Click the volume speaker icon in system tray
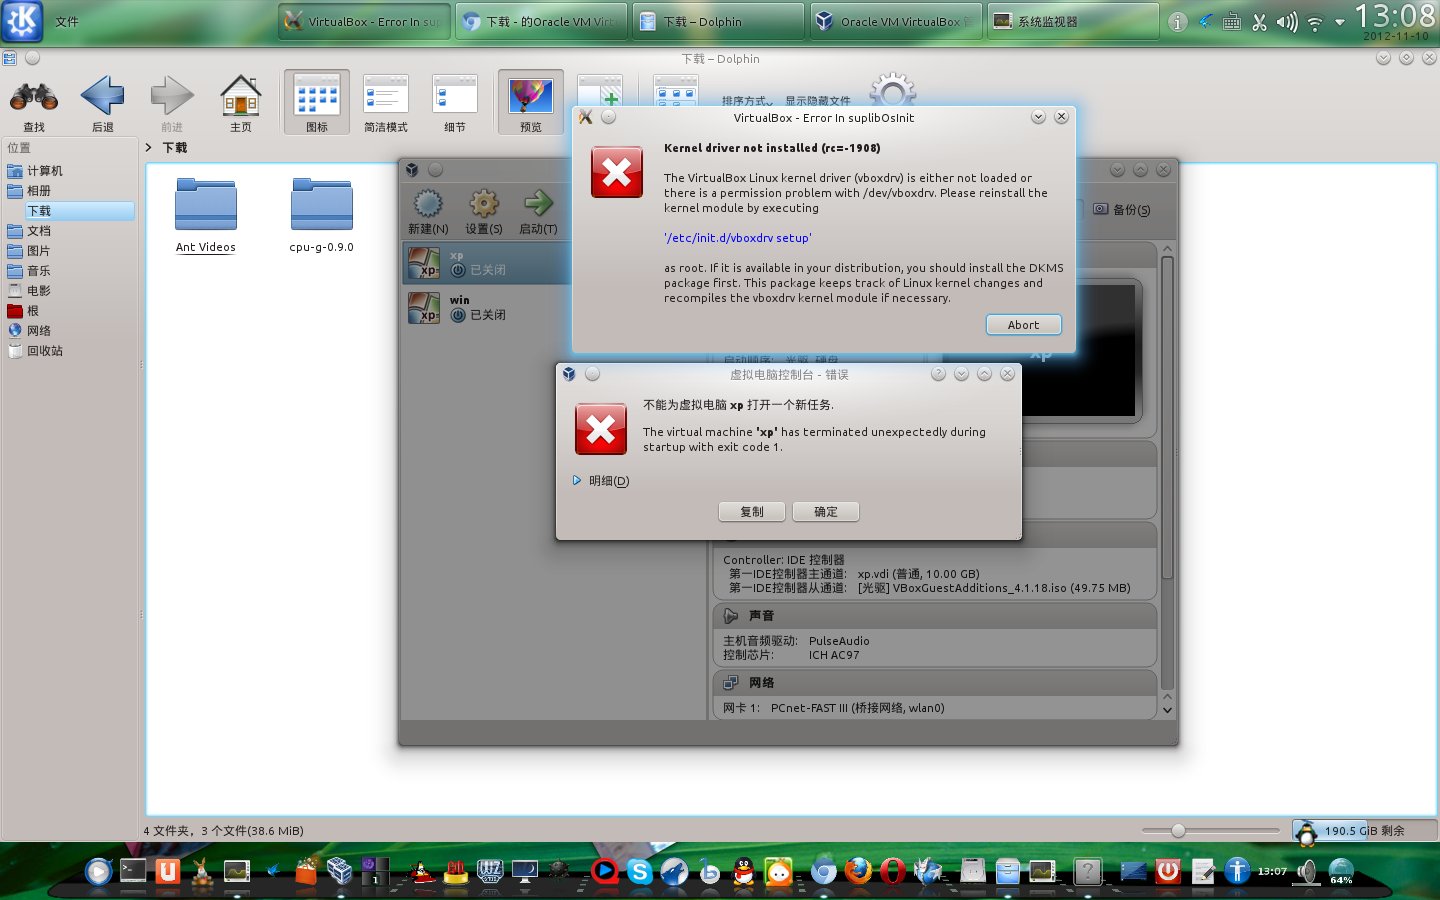 pos(1287,22)
